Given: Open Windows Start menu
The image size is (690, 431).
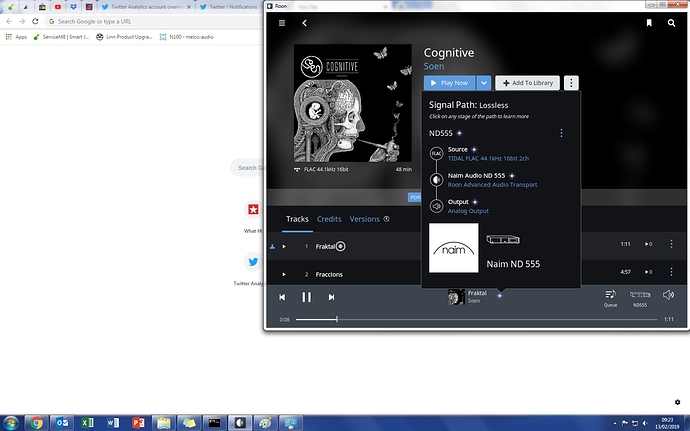Looking at the screenshot, I should [11, 423].
